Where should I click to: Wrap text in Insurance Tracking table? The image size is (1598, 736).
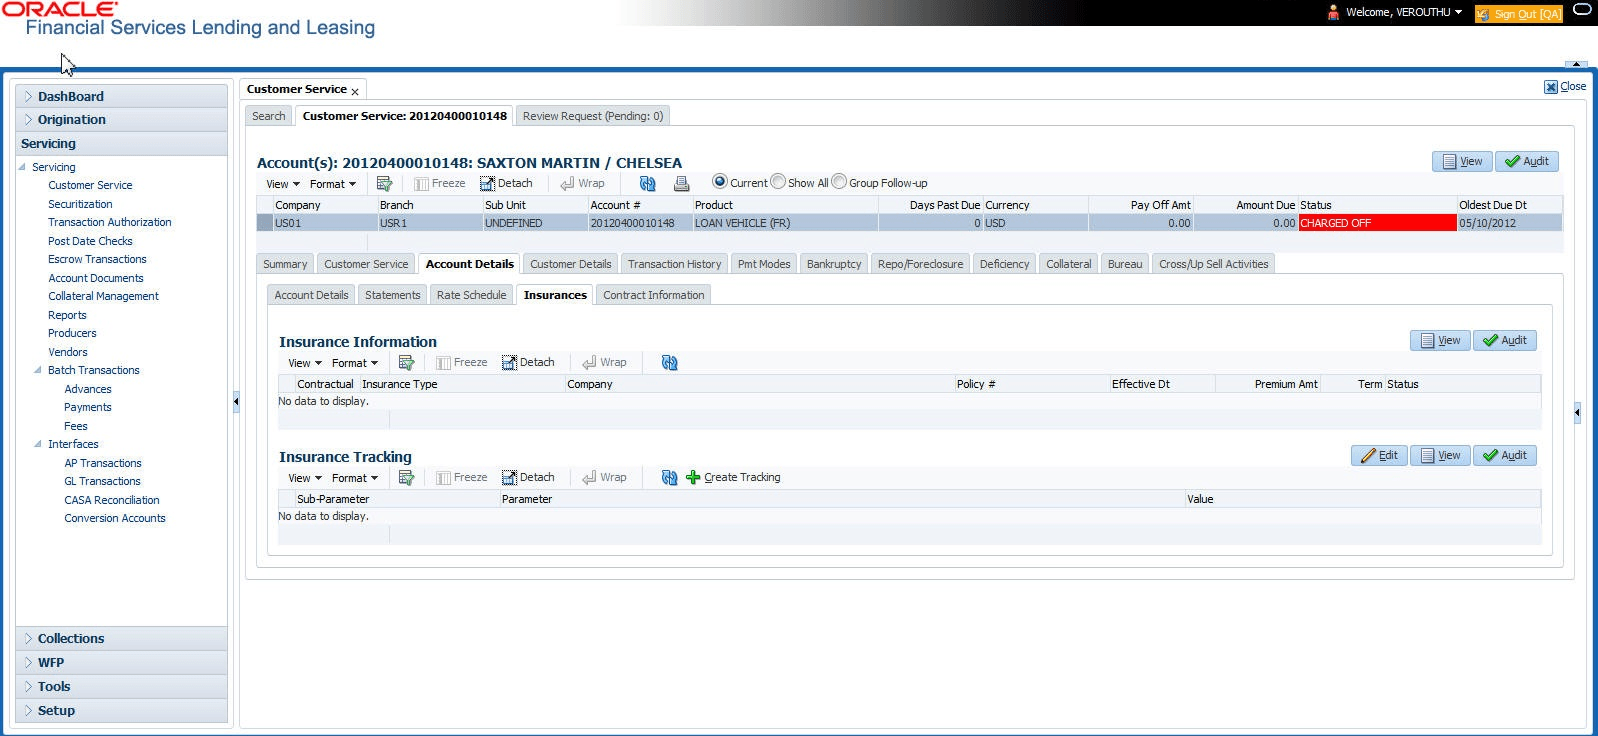coord(604,478)
